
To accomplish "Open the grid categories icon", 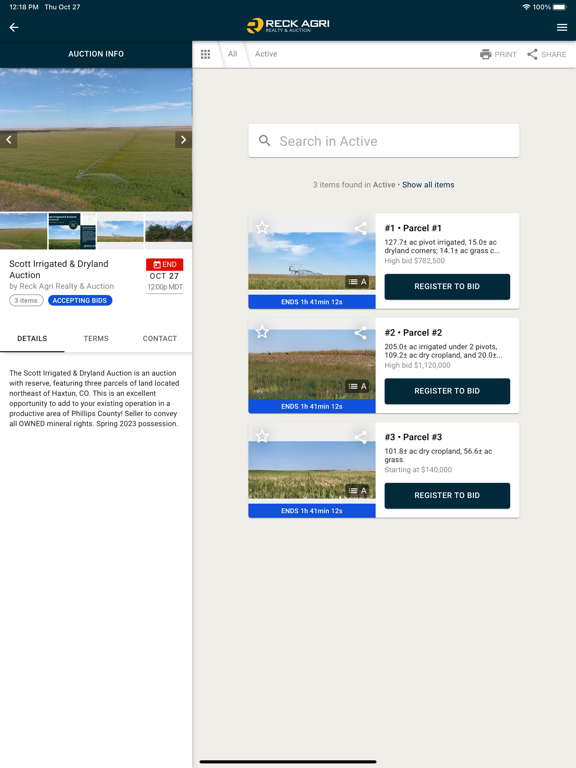I will click(x=205, y=54).
